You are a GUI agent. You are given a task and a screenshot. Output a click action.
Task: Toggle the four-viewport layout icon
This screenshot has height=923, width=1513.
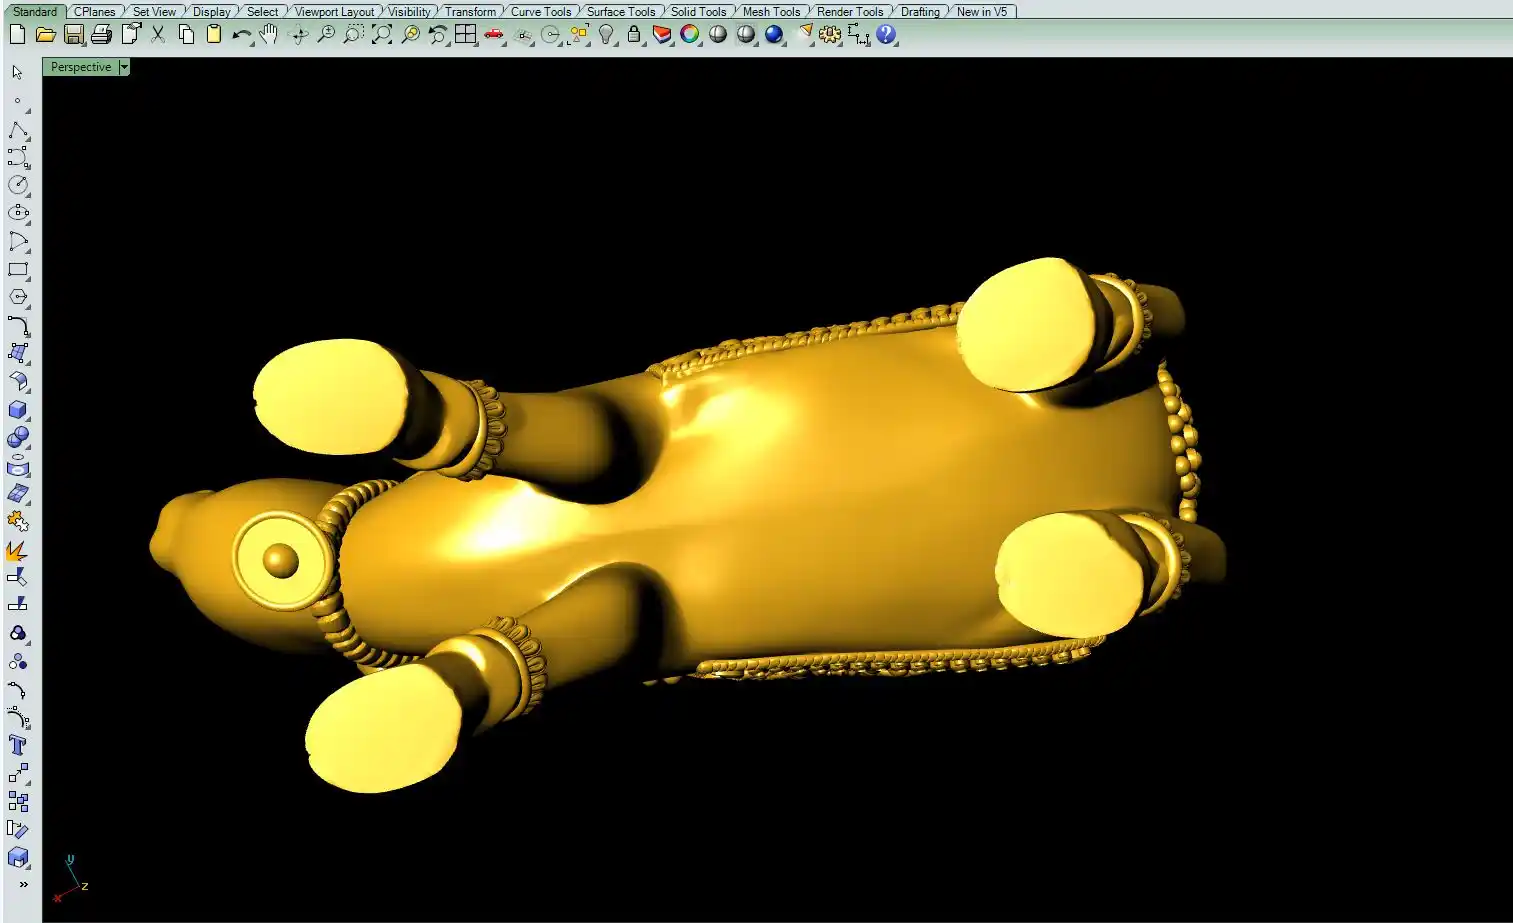coord(466,35)
